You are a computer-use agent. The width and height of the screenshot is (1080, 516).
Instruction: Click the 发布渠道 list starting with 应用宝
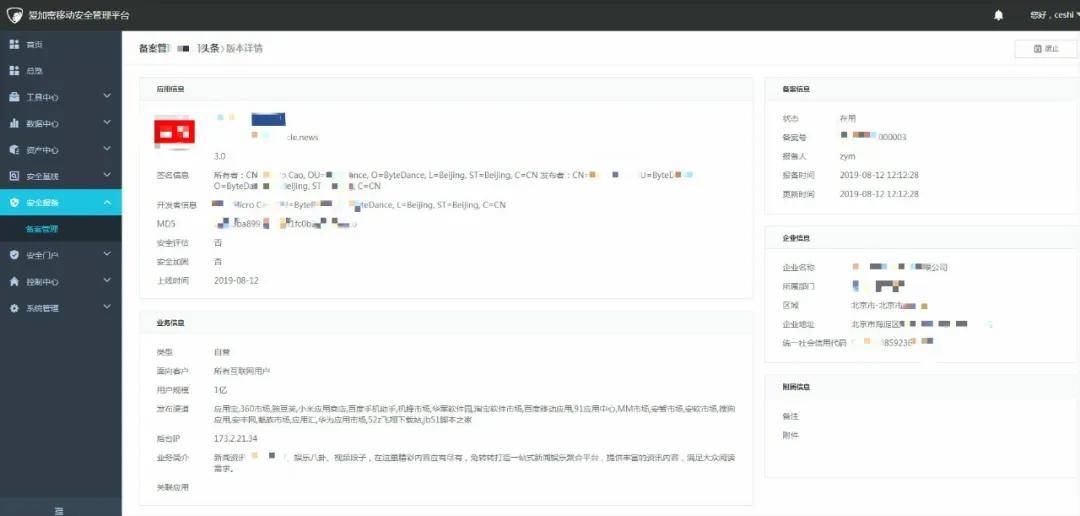[475, 414]
